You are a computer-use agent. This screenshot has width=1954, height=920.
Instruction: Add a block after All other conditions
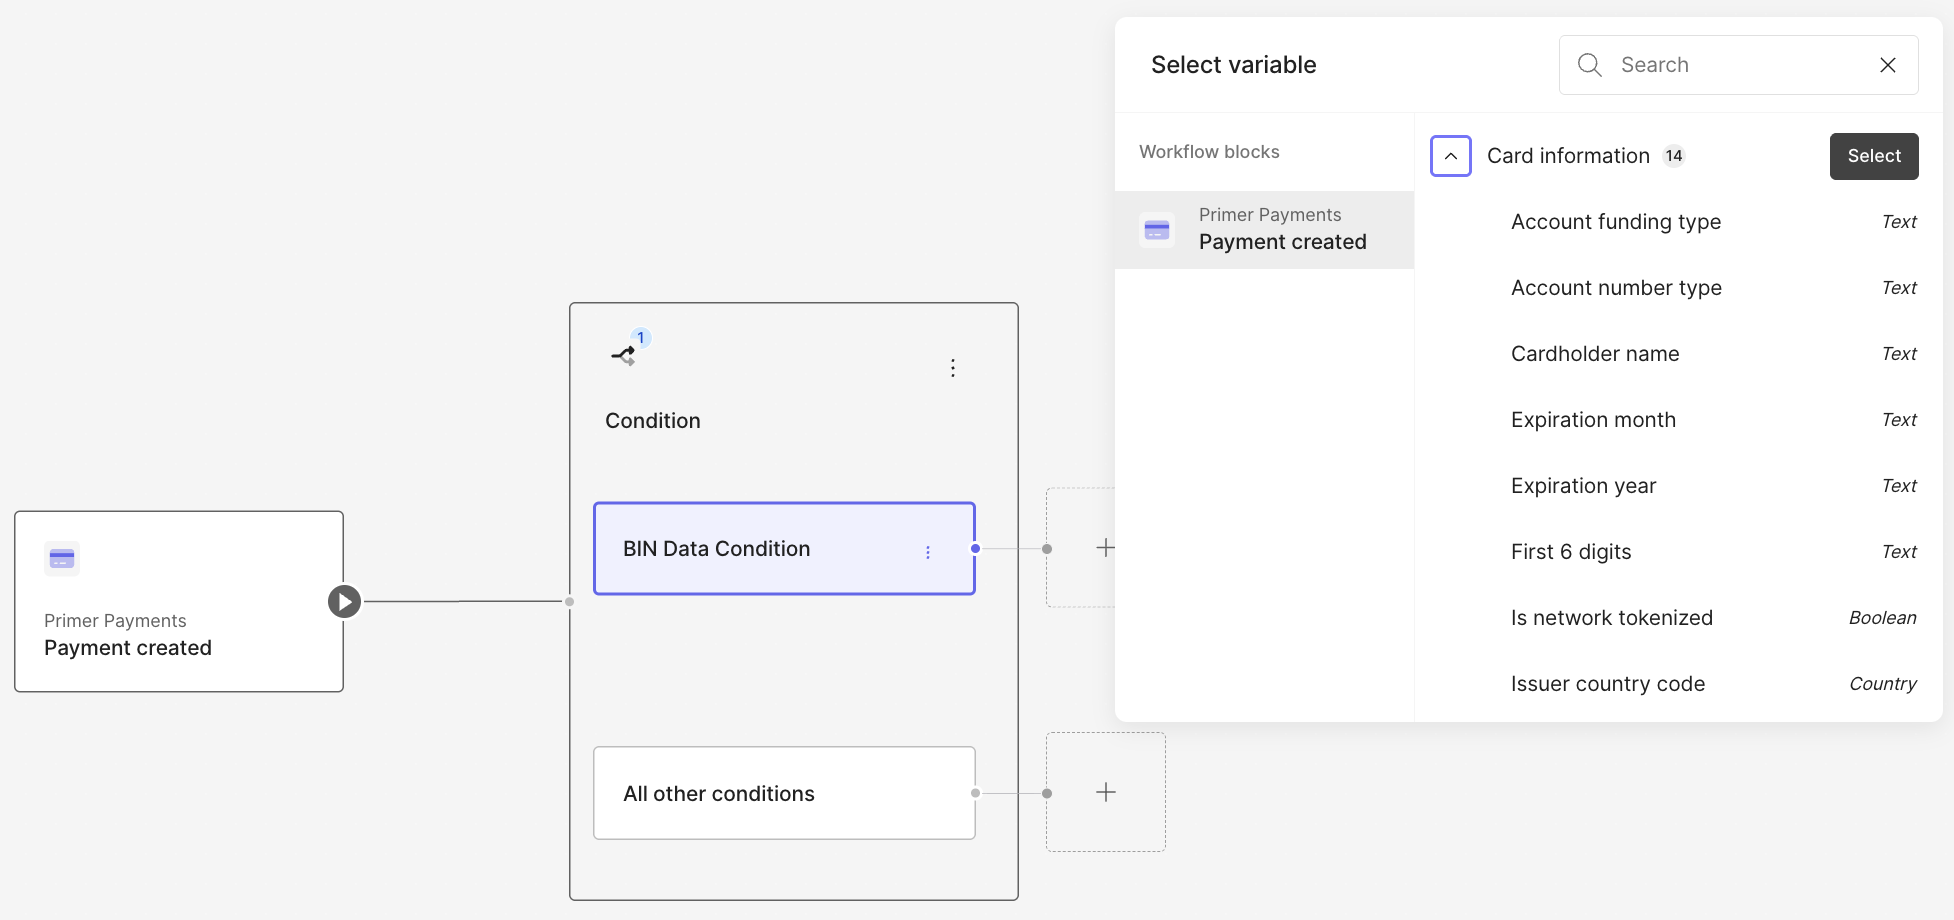pos(1106,792)
